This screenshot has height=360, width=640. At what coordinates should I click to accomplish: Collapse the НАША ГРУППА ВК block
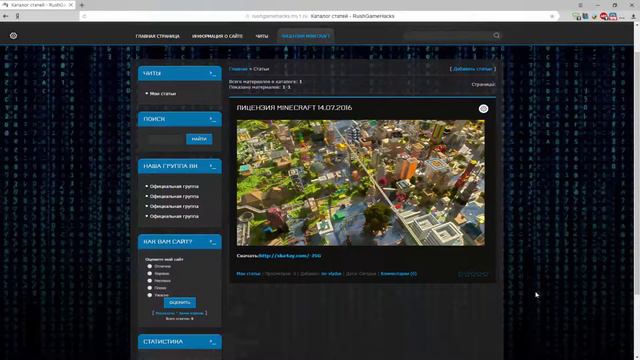tap(213, 166)
